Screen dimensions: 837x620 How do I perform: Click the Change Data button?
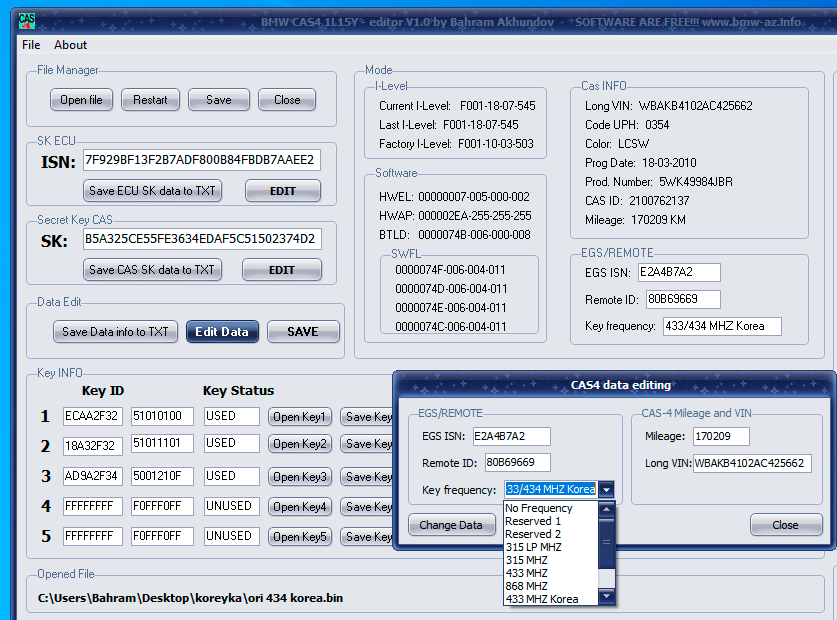coord(450,525)
